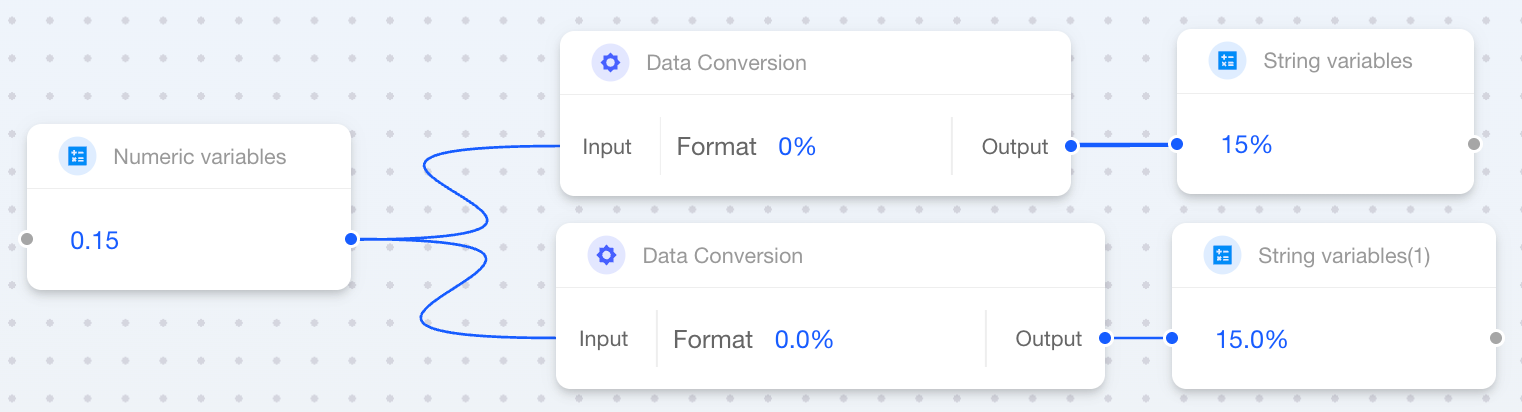This screenshot has height=412, width=1522.
Task: Click the Numeric variables output port dot
Action: [350, 239]
